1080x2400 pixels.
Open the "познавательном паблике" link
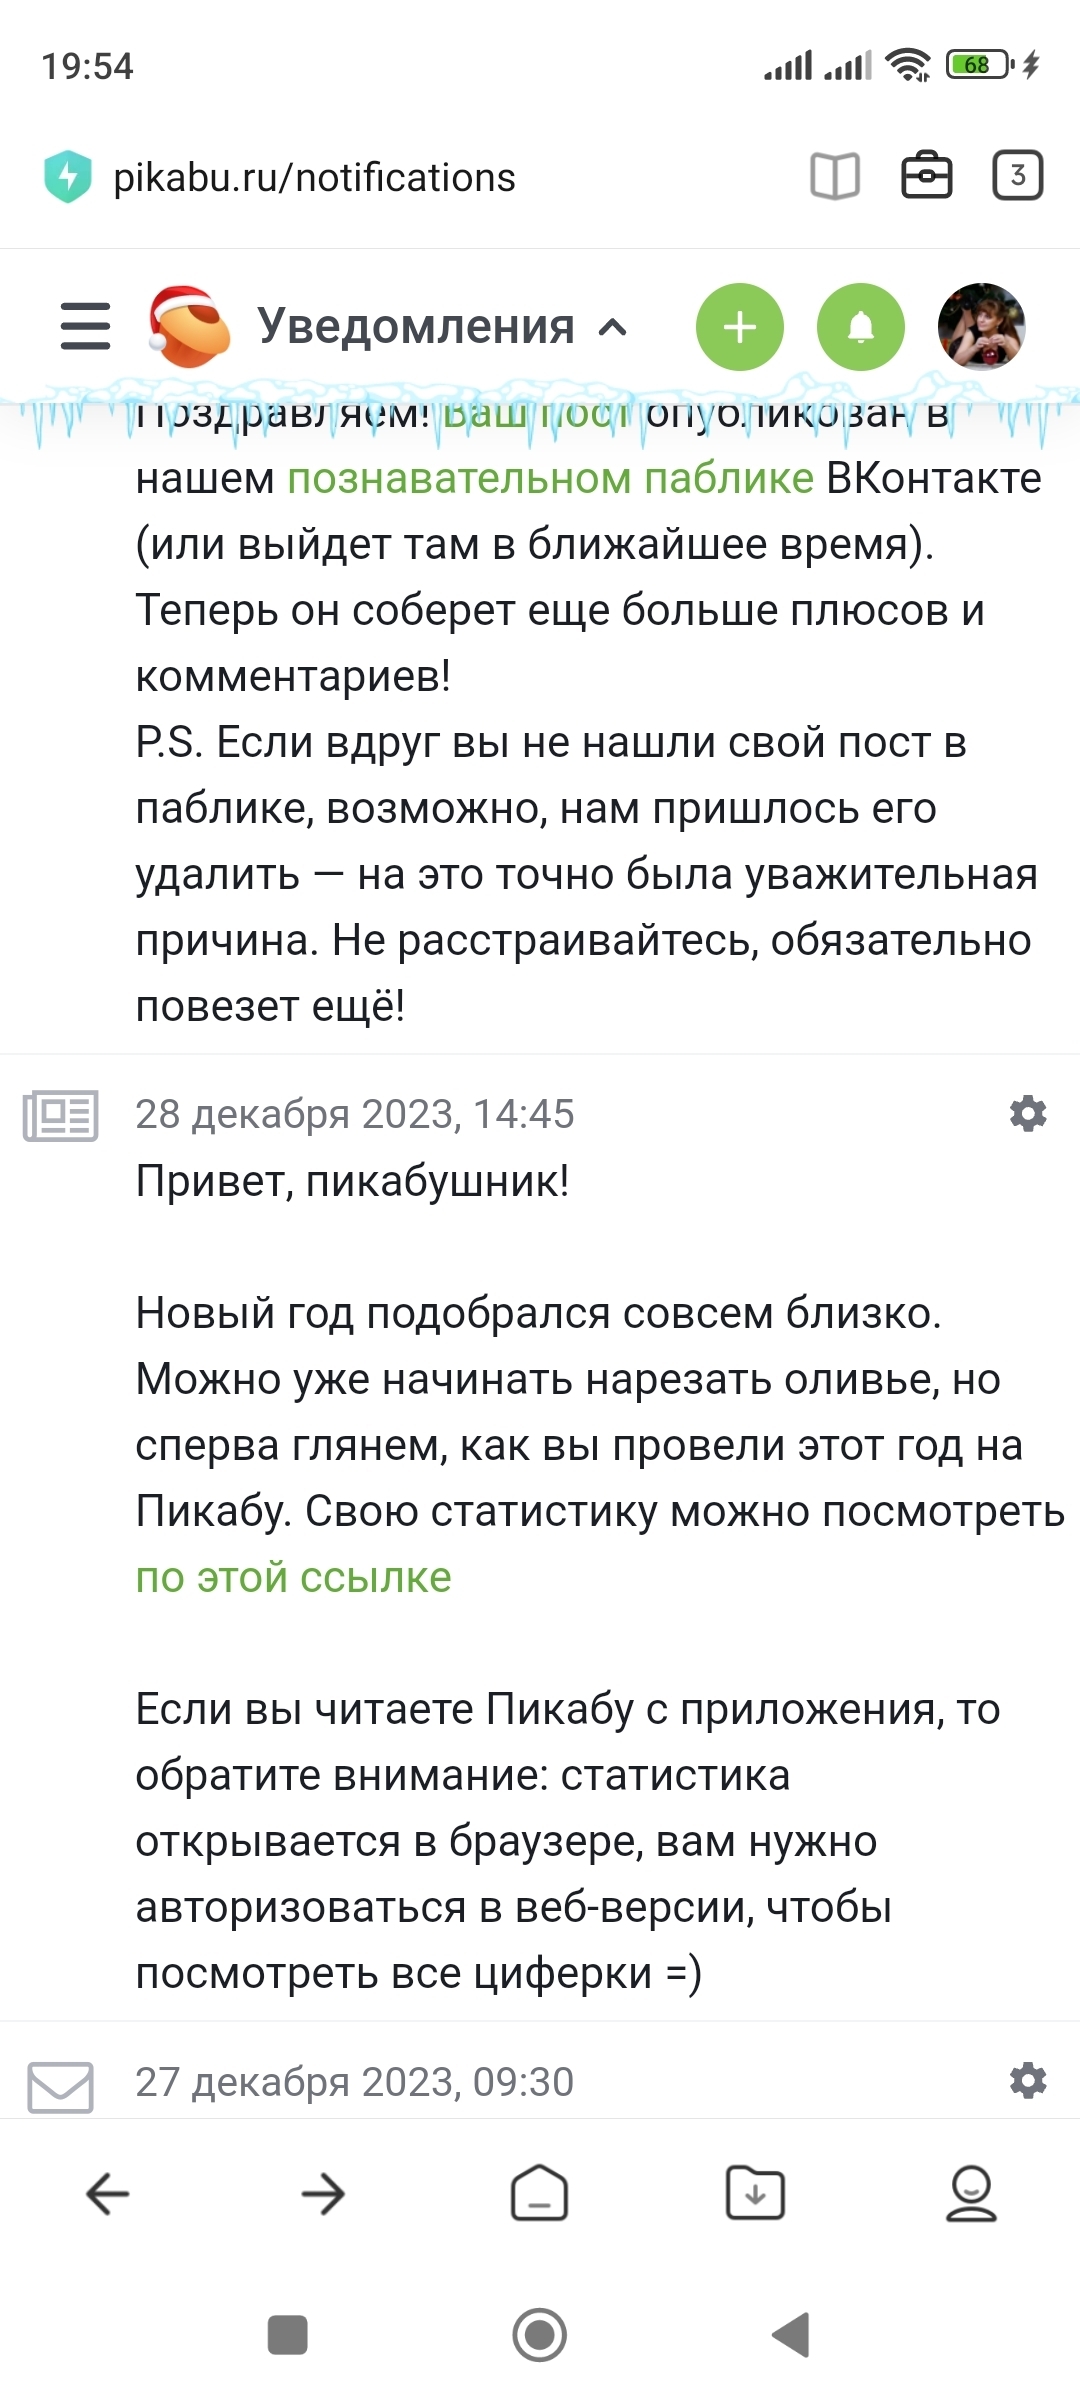[x=550, y=479]
